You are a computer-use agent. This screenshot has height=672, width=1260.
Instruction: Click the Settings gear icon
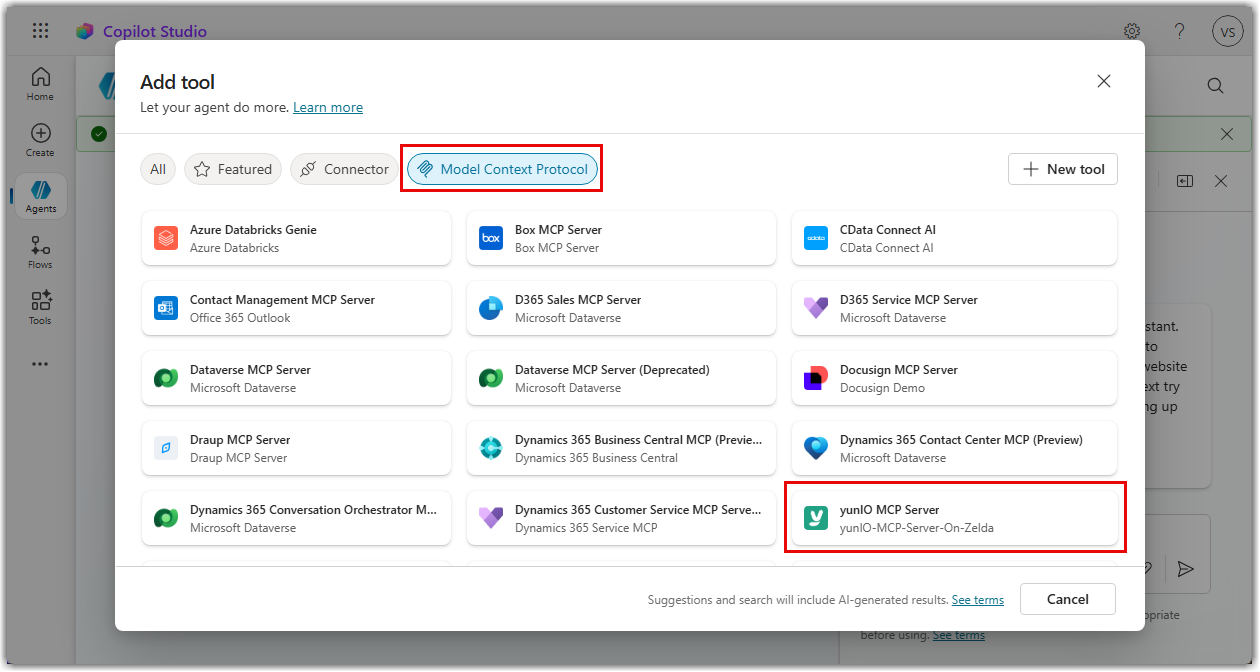point(1132,31)
